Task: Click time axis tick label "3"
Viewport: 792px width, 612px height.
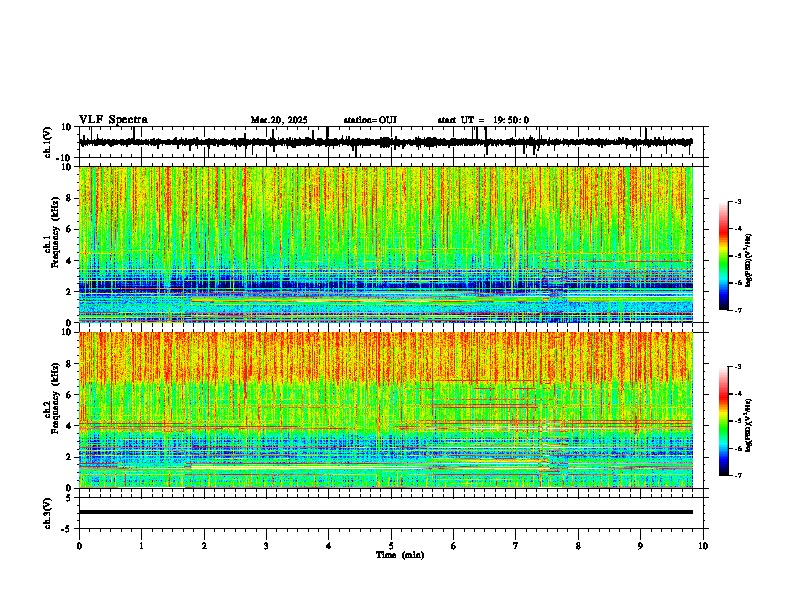Action: click(x=266, y=546)
